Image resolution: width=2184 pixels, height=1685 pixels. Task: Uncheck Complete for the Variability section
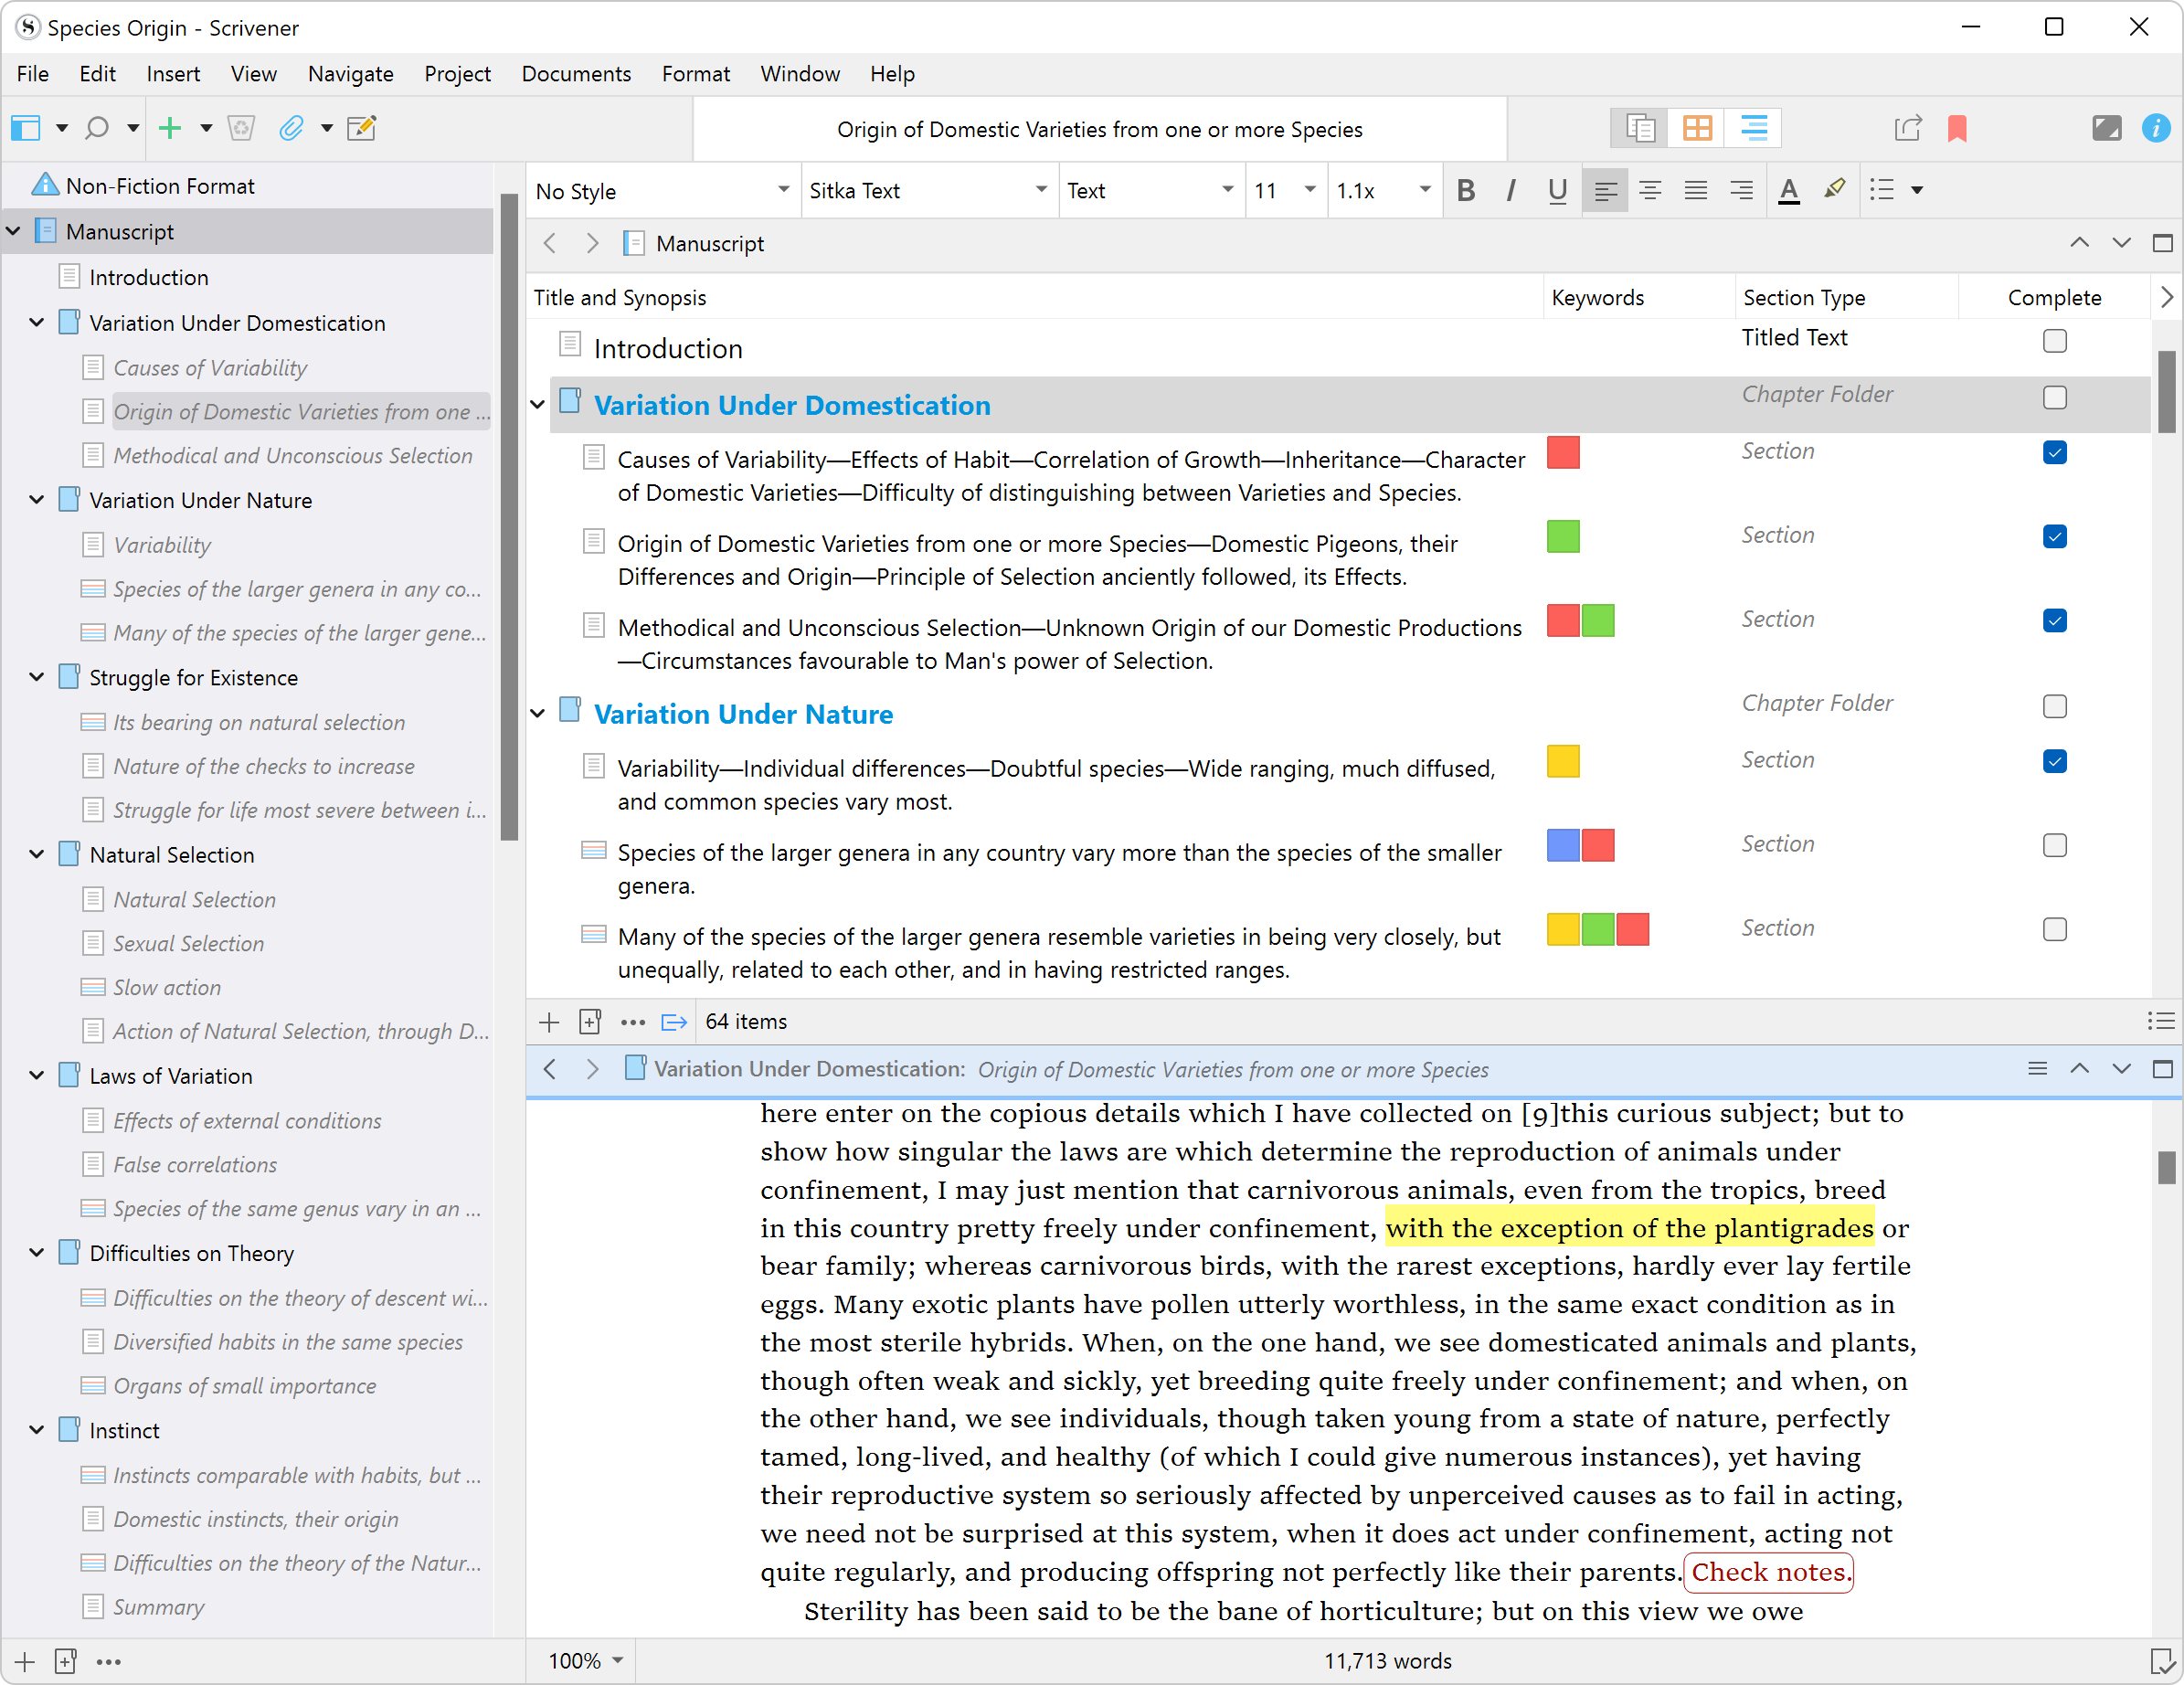[x=2055, y=761]
